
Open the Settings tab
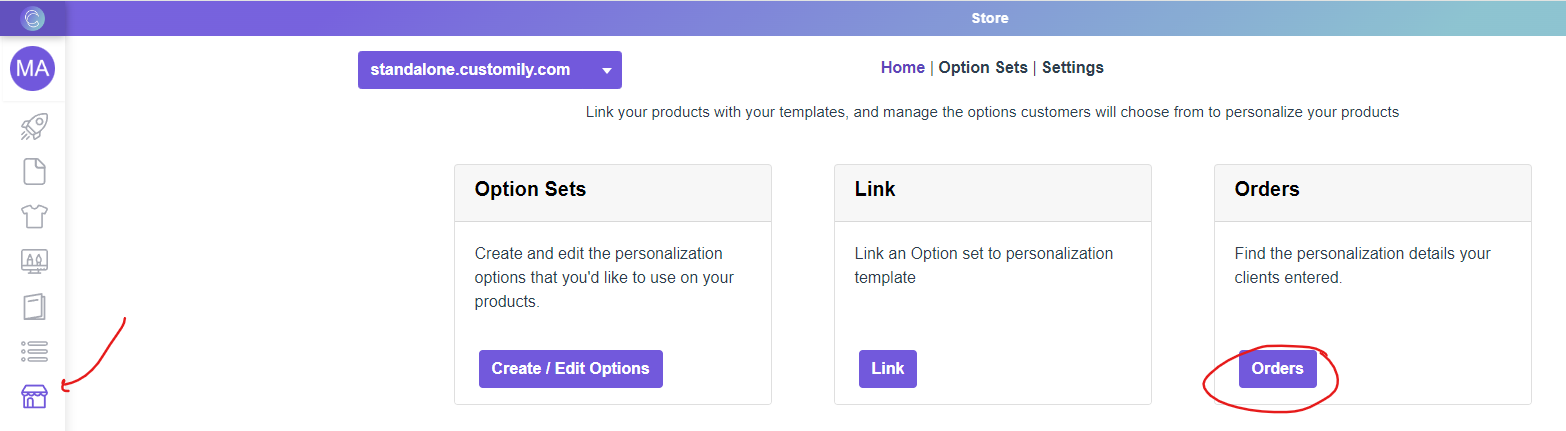pos(1072,68)
